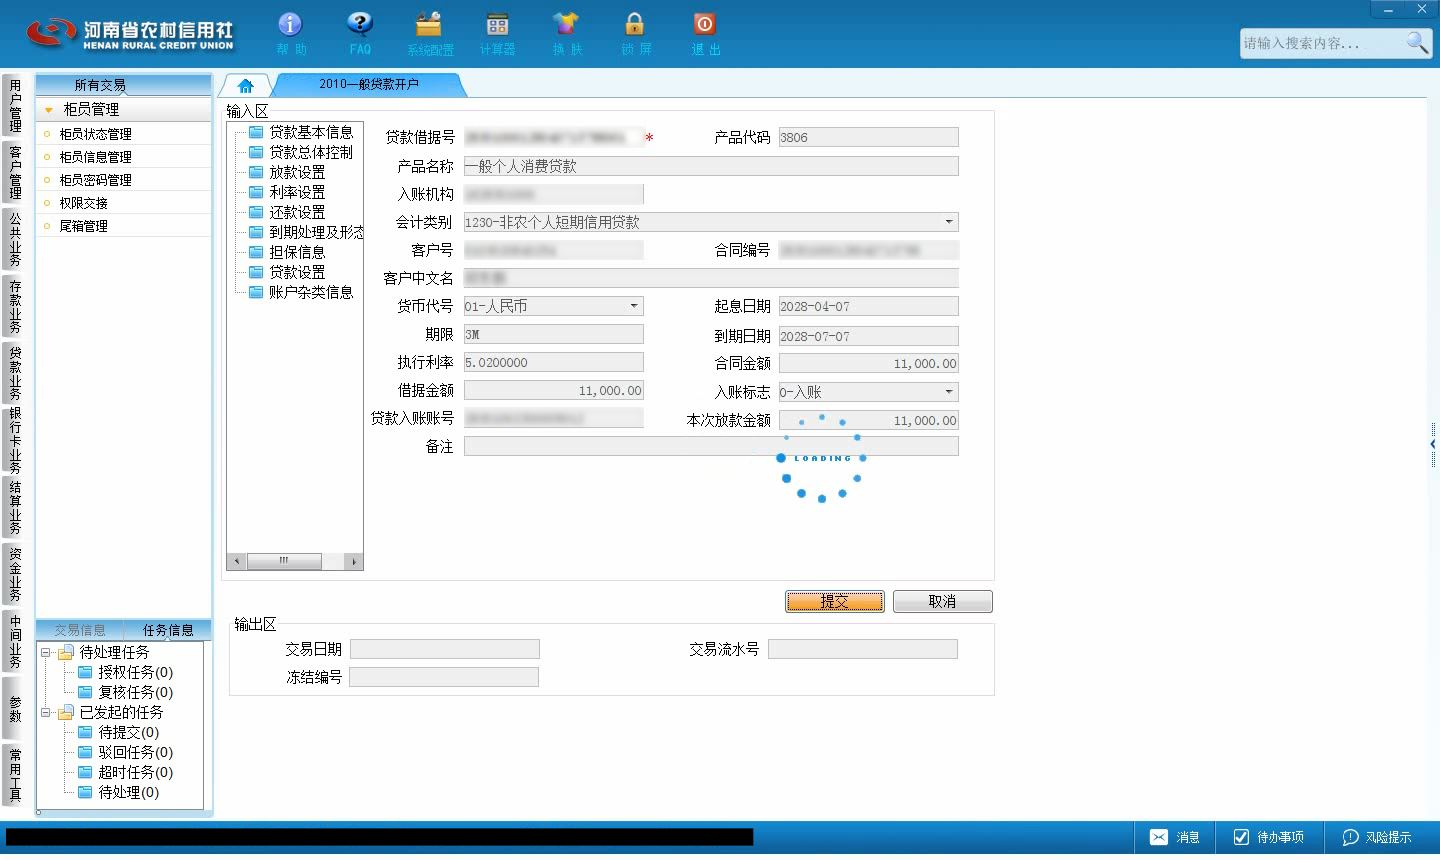Launch the Calculator (计算器) tool
The height and width of the screenshot is (860, 1440).
[497, 24]
